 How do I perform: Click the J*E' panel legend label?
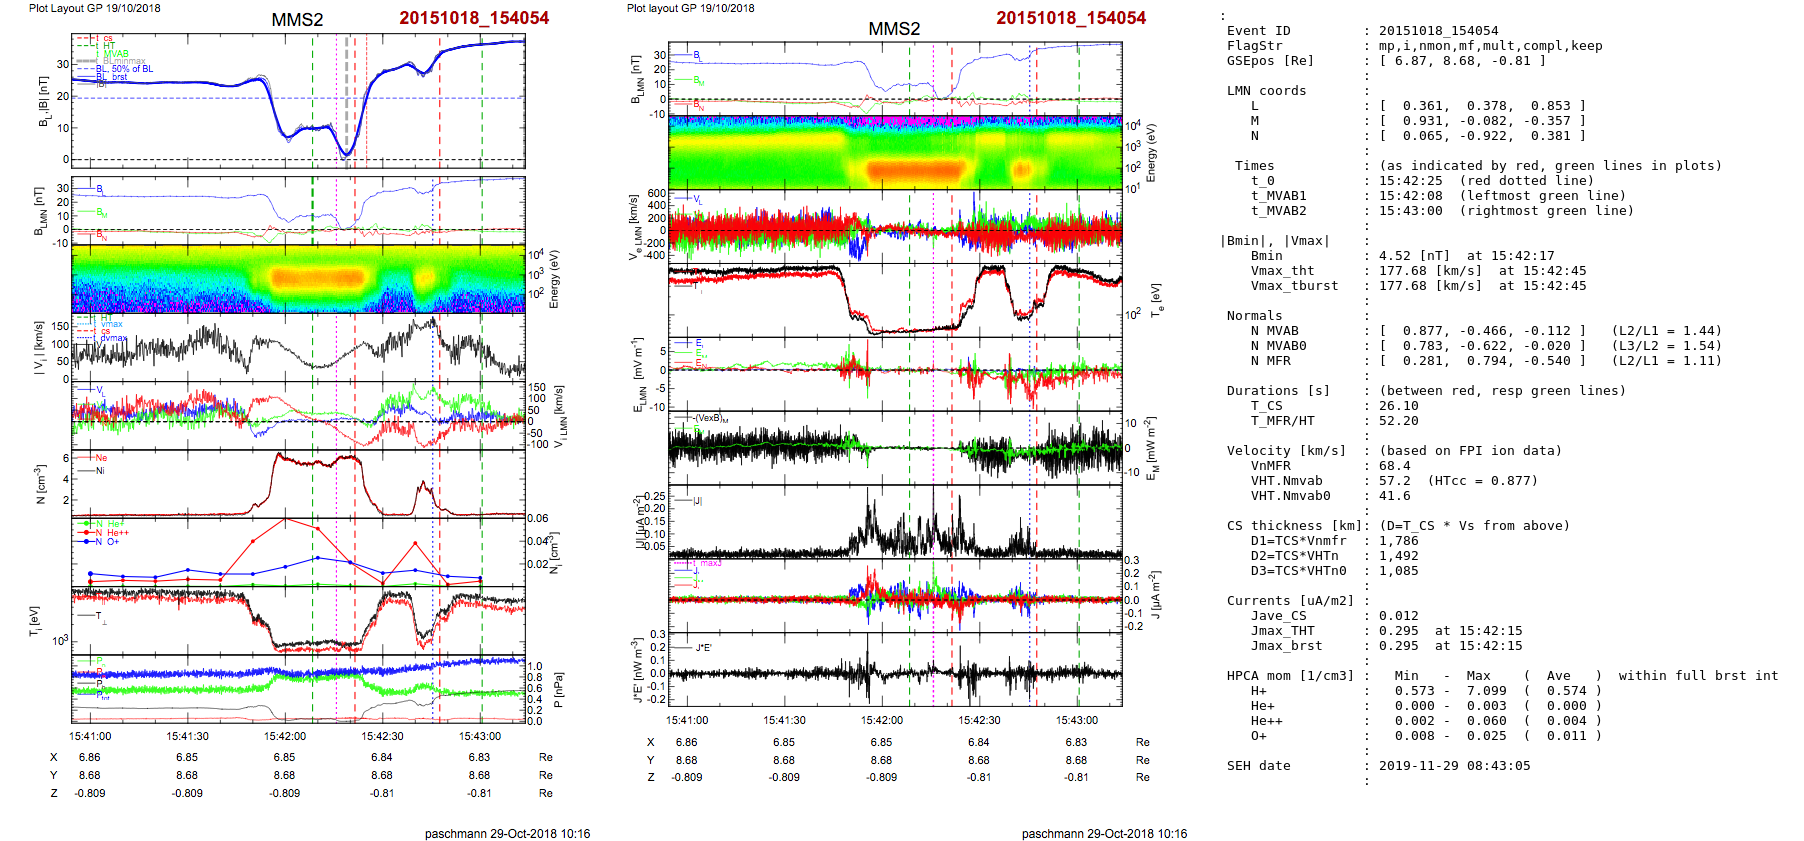[x=703, y=648]
